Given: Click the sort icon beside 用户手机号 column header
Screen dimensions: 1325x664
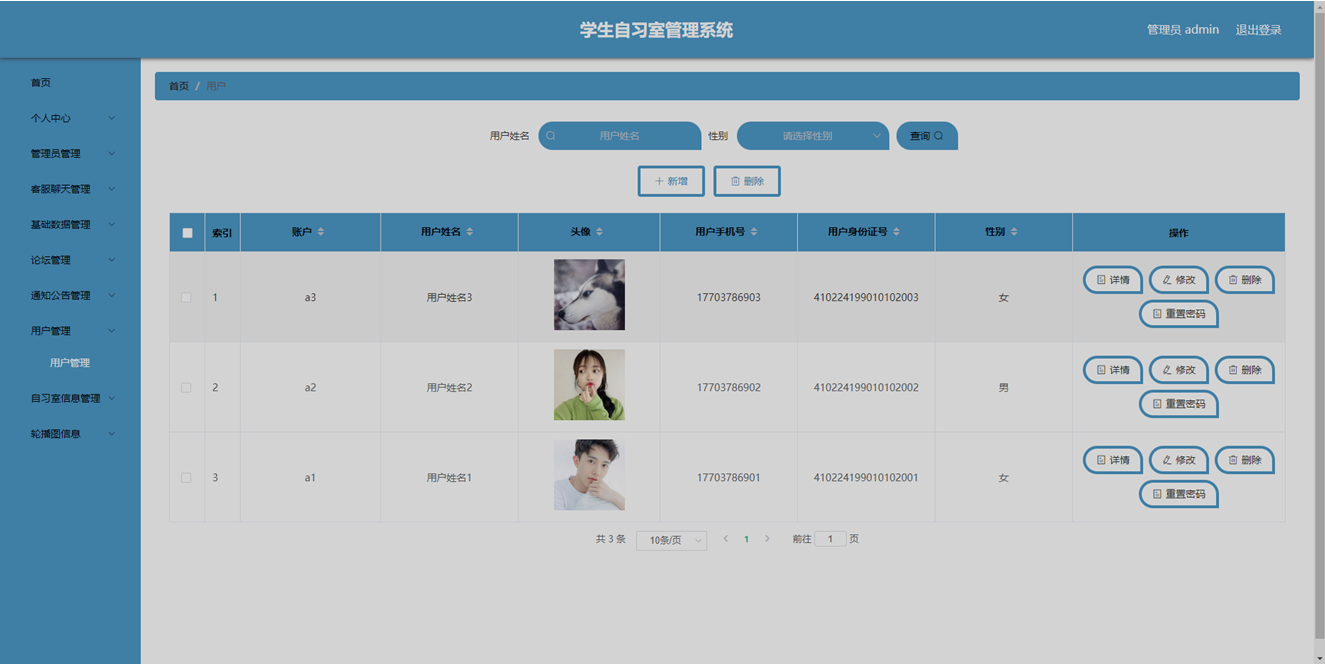Looking at the screenshot, I should click(x=754, y=232).
